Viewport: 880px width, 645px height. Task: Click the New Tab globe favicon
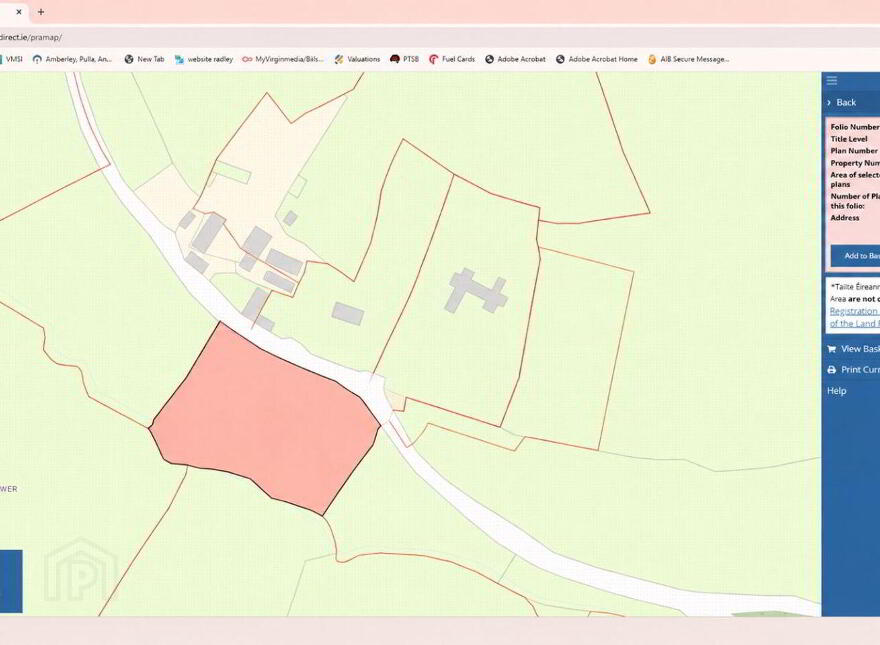click(x=129, y=59)
